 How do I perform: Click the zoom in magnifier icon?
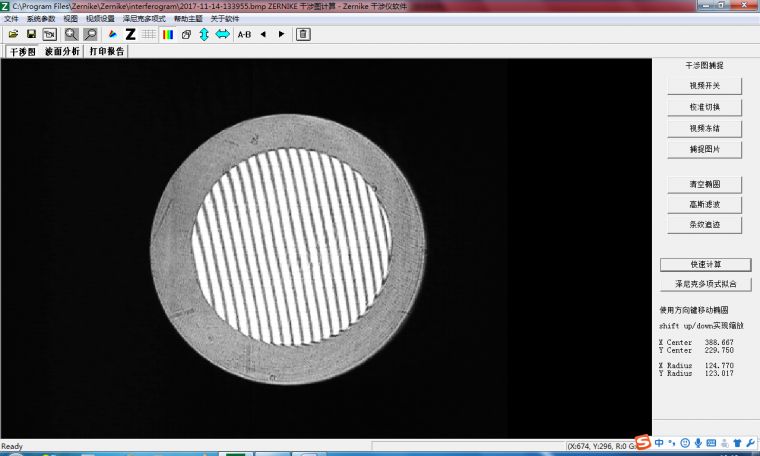(71, 34)
